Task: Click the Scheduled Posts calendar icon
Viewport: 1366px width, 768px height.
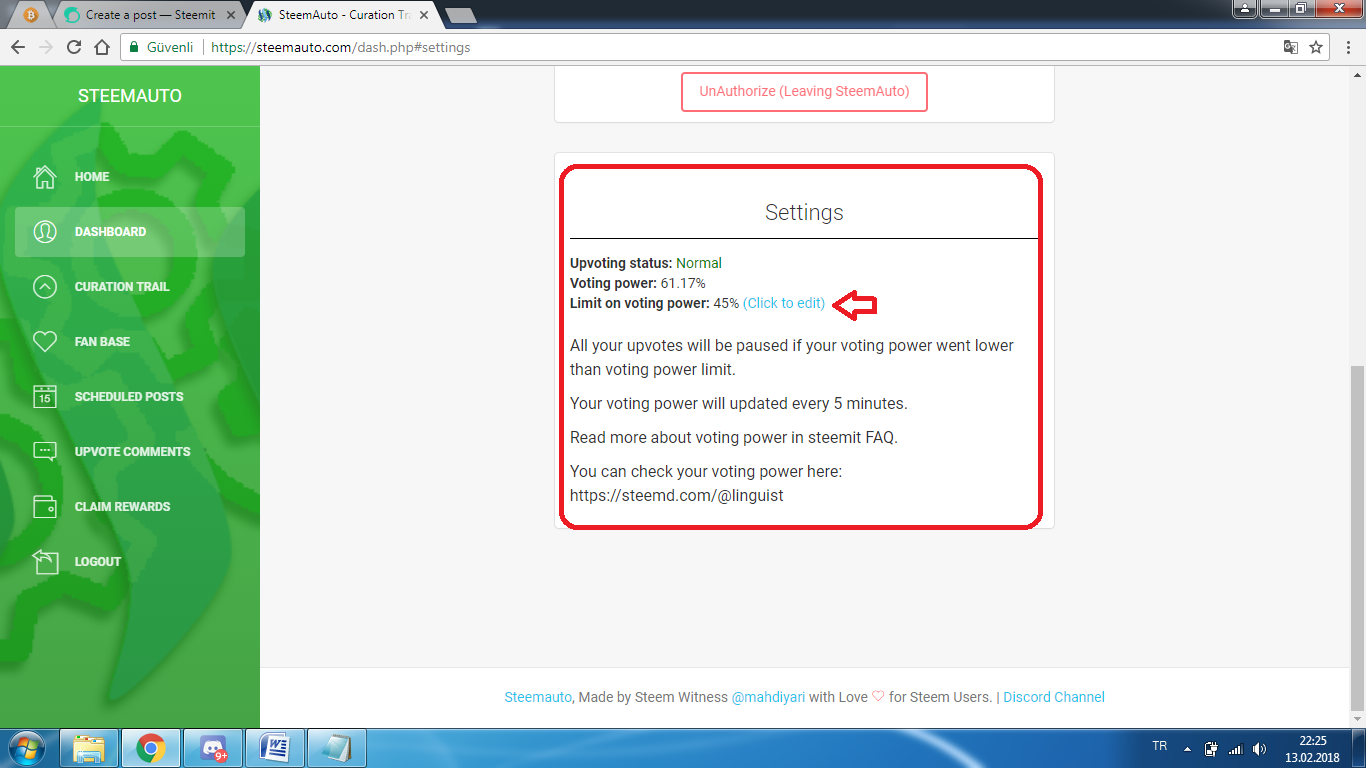Action: pyautogui.click(x=45, y=397)
